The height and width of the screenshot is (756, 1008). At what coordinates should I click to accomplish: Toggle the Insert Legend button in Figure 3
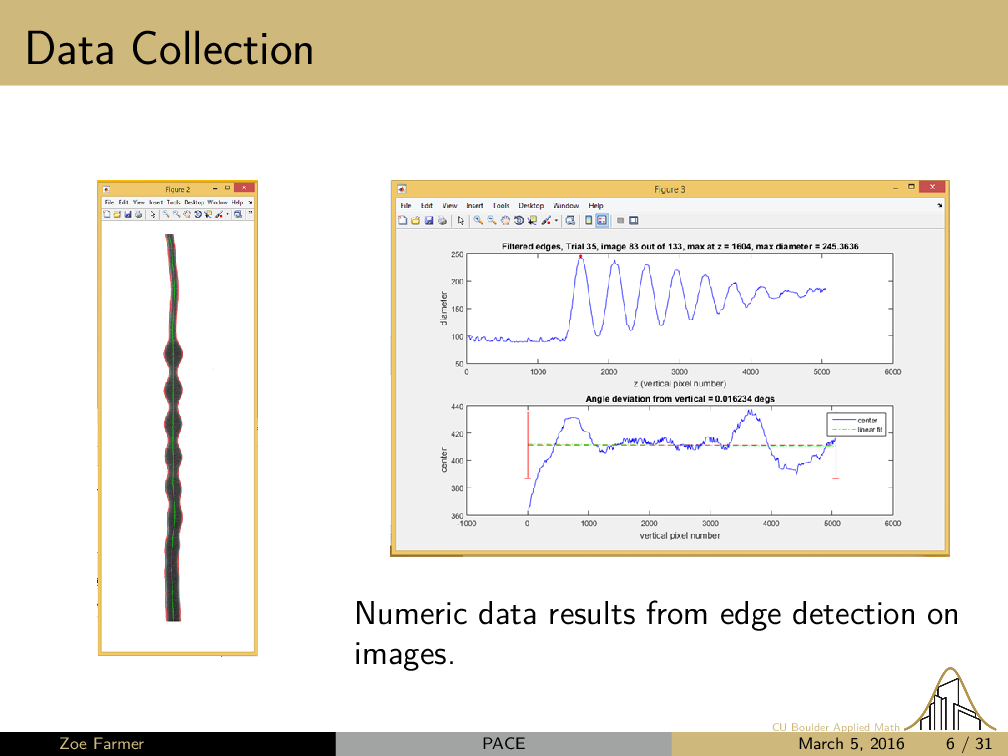coord(603,220)
